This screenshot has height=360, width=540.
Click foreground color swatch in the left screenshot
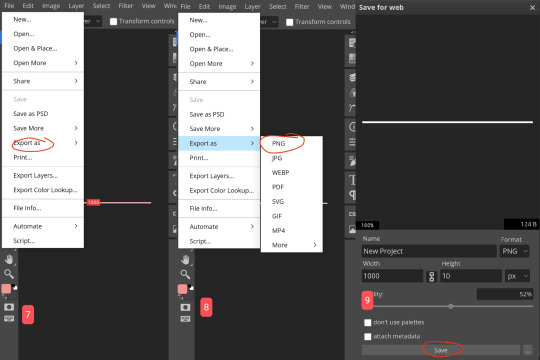6,289
